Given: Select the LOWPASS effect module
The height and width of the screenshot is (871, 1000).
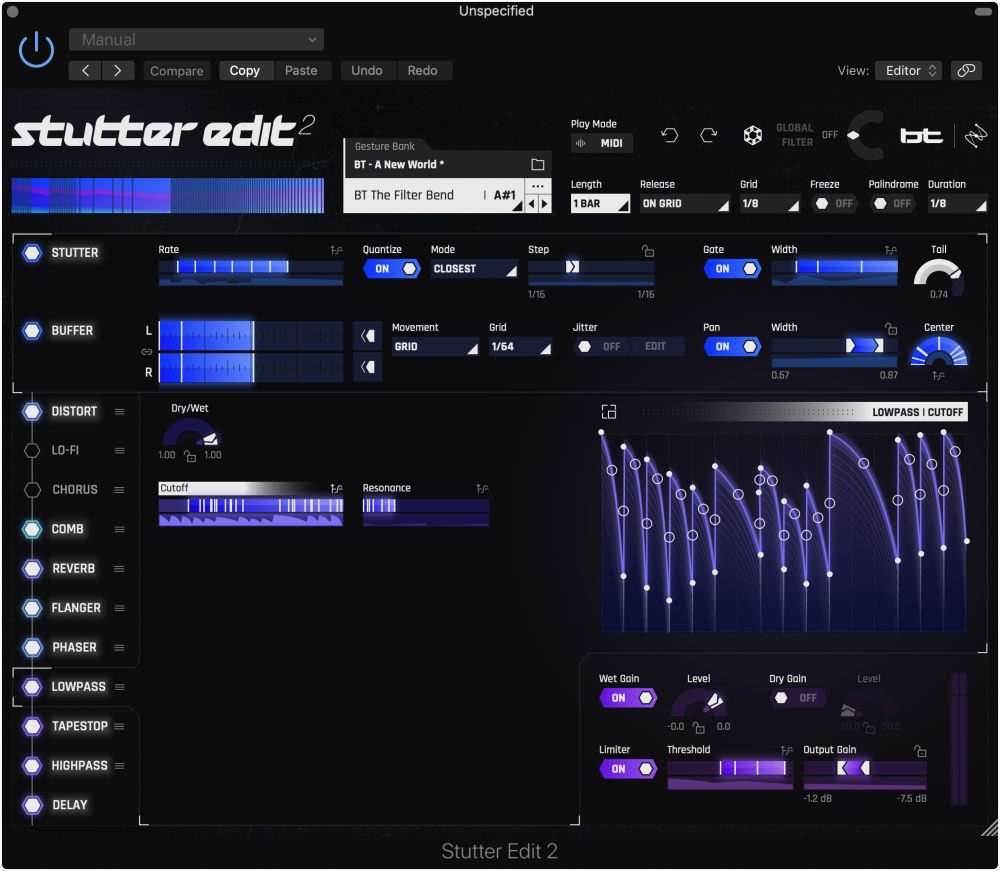Looking at the screenshot, I should [x=75, y=687].
